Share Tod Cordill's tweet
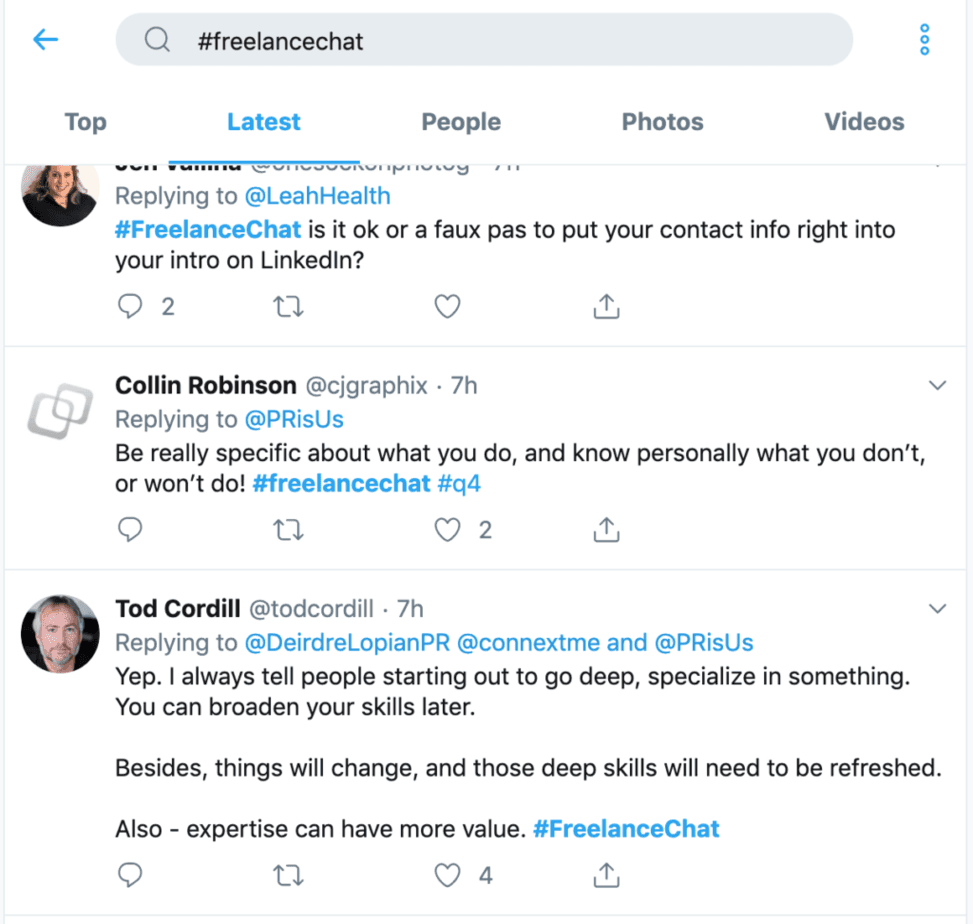973x924 pixels. pyautogui.click(x=605, y=874)
